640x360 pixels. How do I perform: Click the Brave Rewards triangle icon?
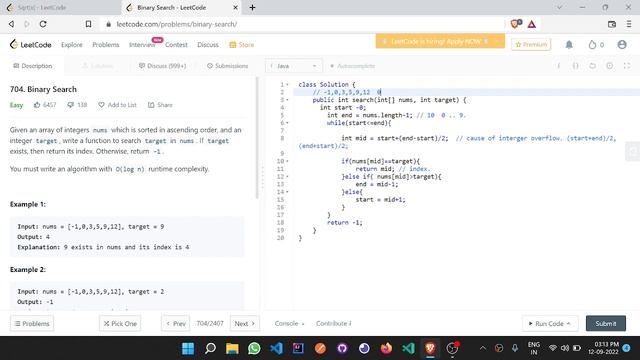click(x=531, y=24)
